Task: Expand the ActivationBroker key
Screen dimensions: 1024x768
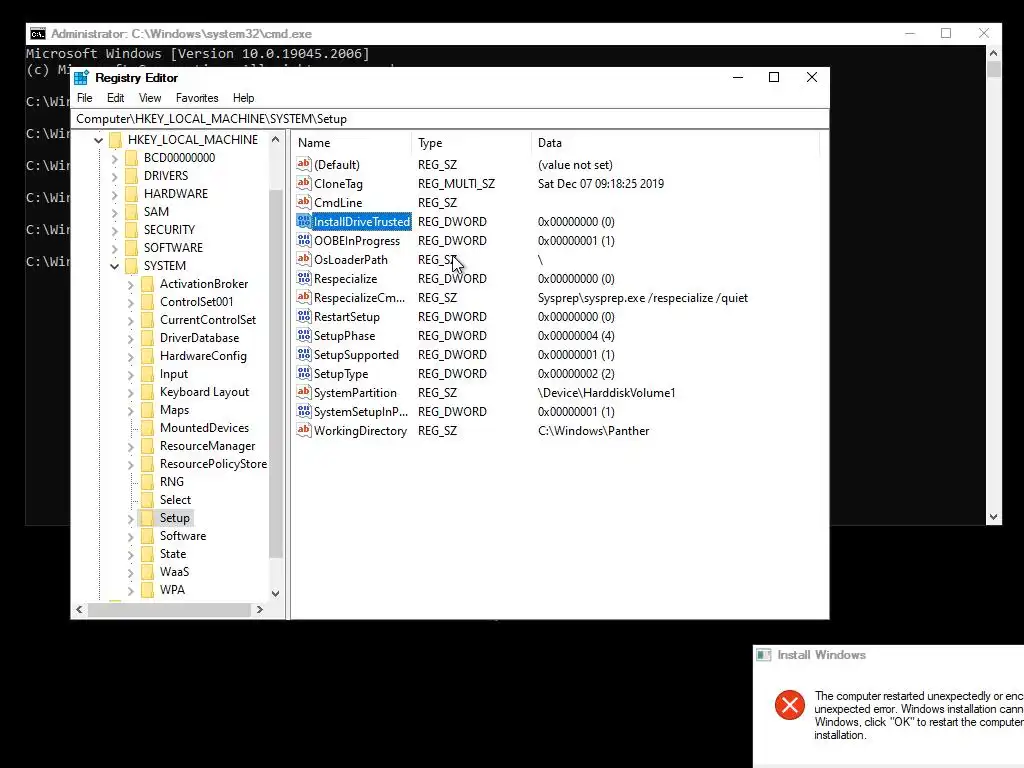Action: [130, 284]
